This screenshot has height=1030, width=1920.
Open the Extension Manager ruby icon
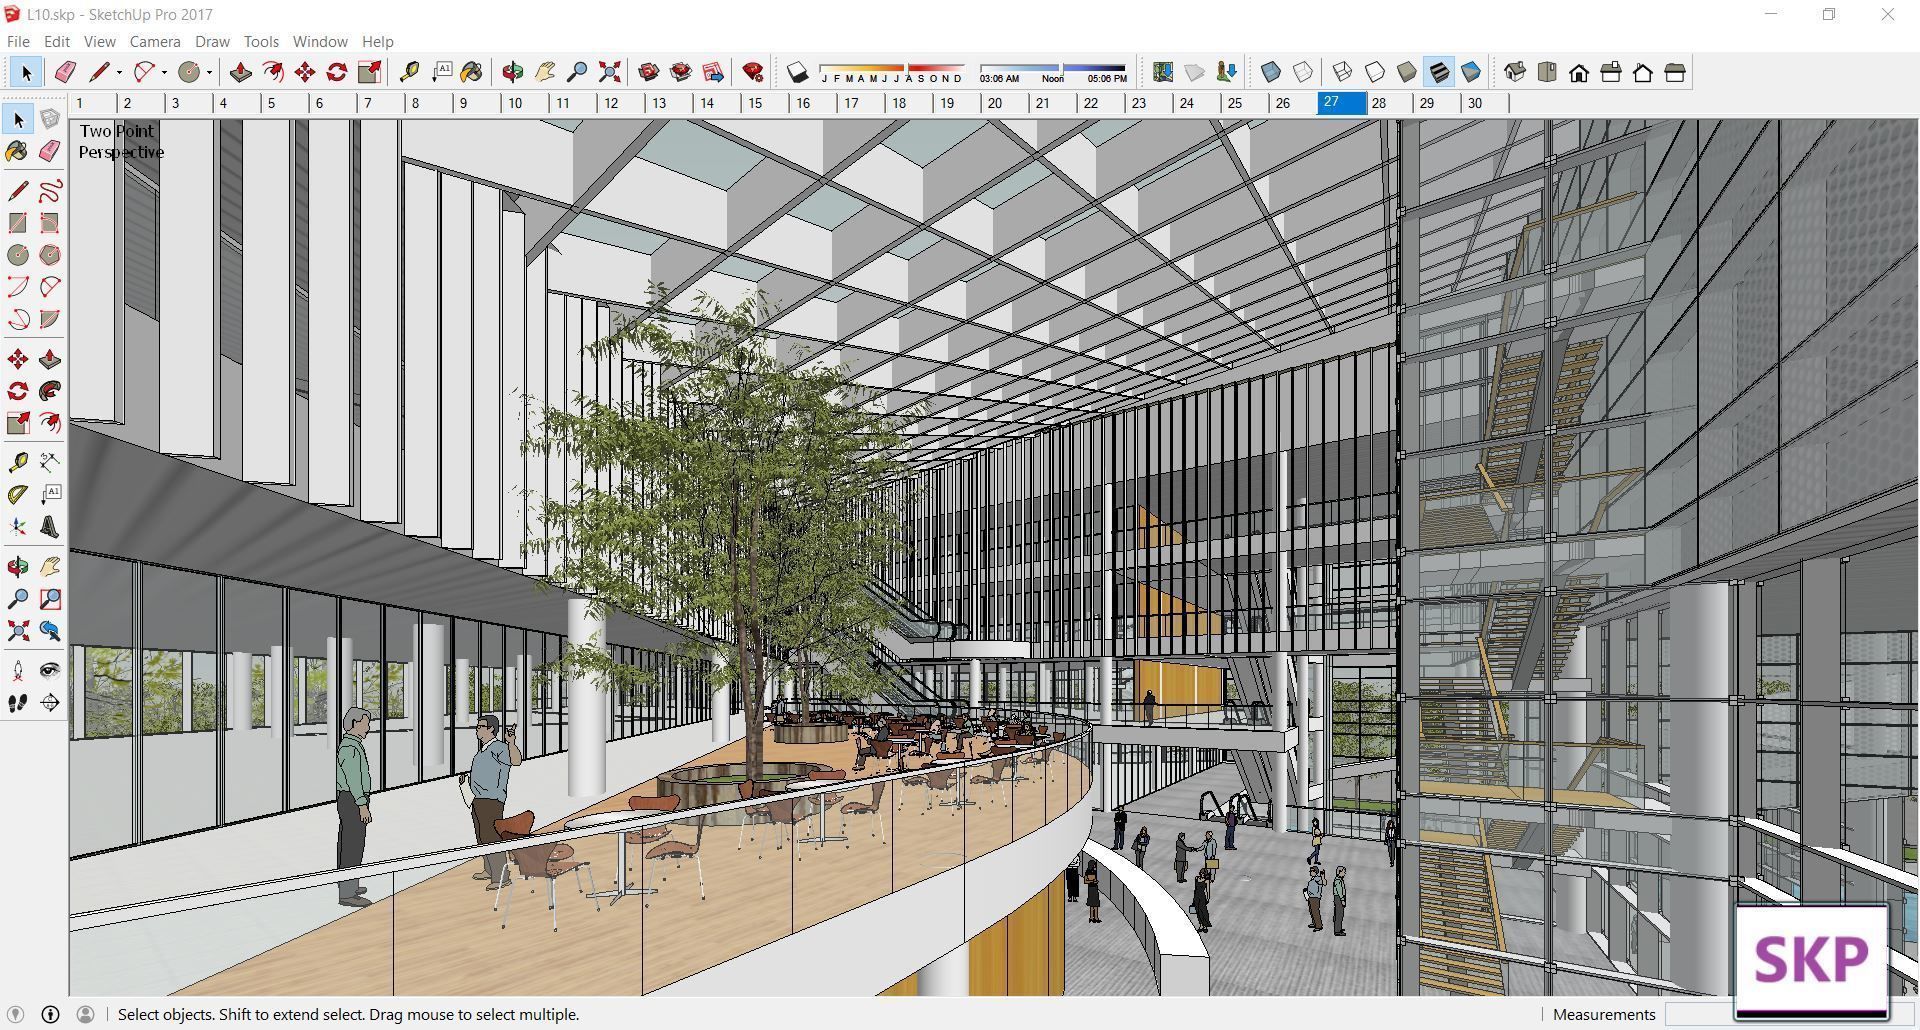coord(753,72)
